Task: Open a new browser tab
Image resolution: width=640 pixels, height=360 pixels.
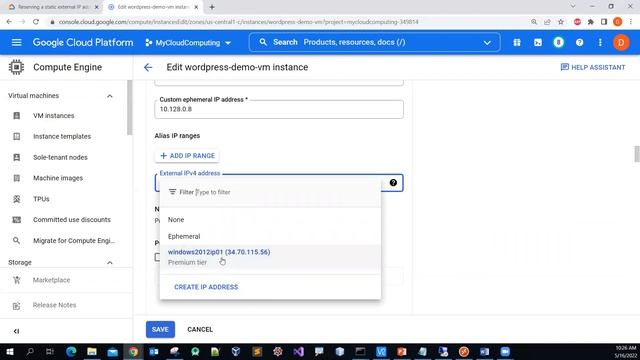Action: tap(212, 7)
